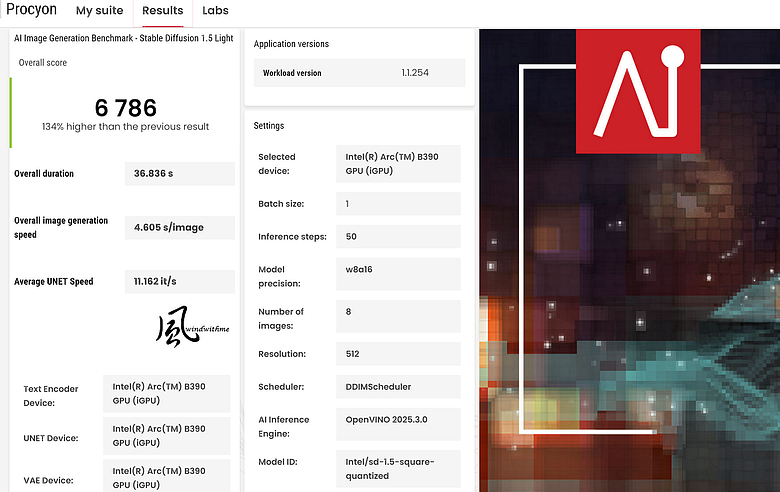The height and width of the screenshot is (492, 780).
Task: Click the benchmark title 'Stable Diffusion 1.5 Light'
Action: pyautogui.click(x=186, y=38)
